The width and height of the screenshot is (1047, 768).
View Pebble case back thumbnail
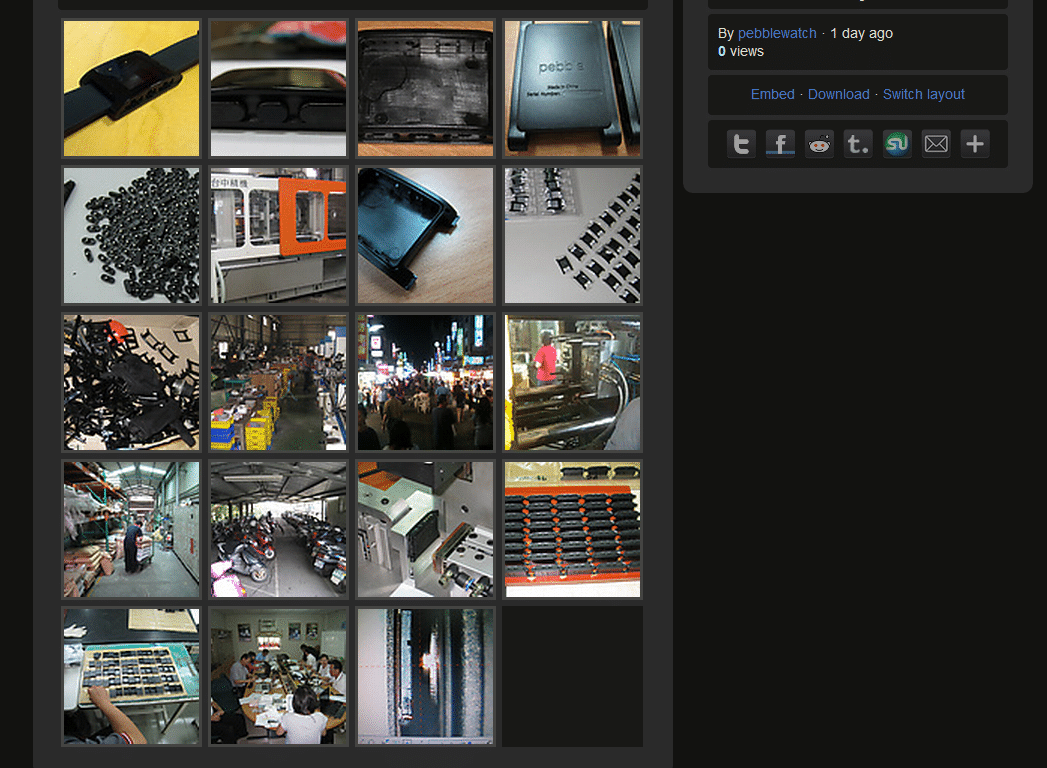572,89
